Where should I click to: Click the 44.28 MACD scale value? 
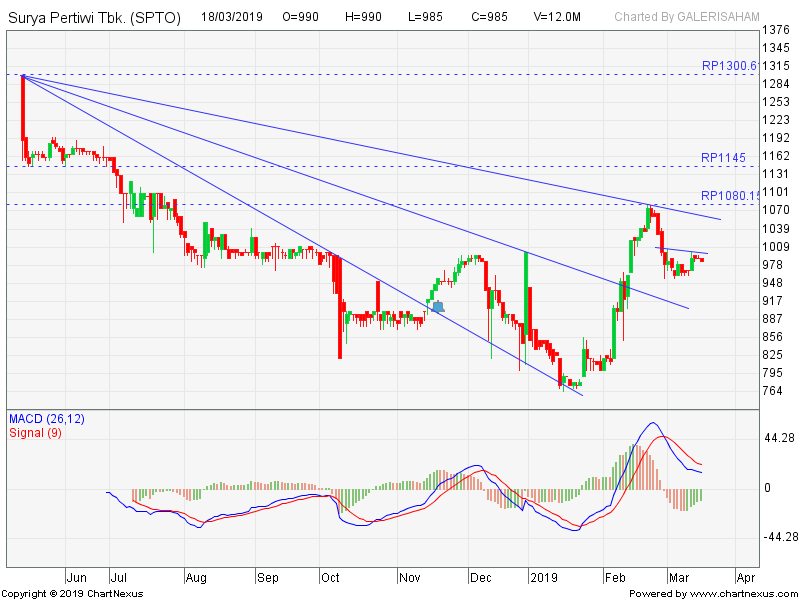pyautogui.click(x=778, y=439)
